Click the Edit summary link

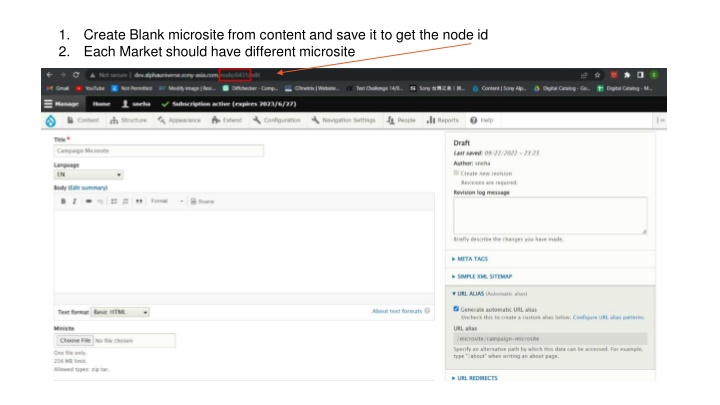[88, 188]
